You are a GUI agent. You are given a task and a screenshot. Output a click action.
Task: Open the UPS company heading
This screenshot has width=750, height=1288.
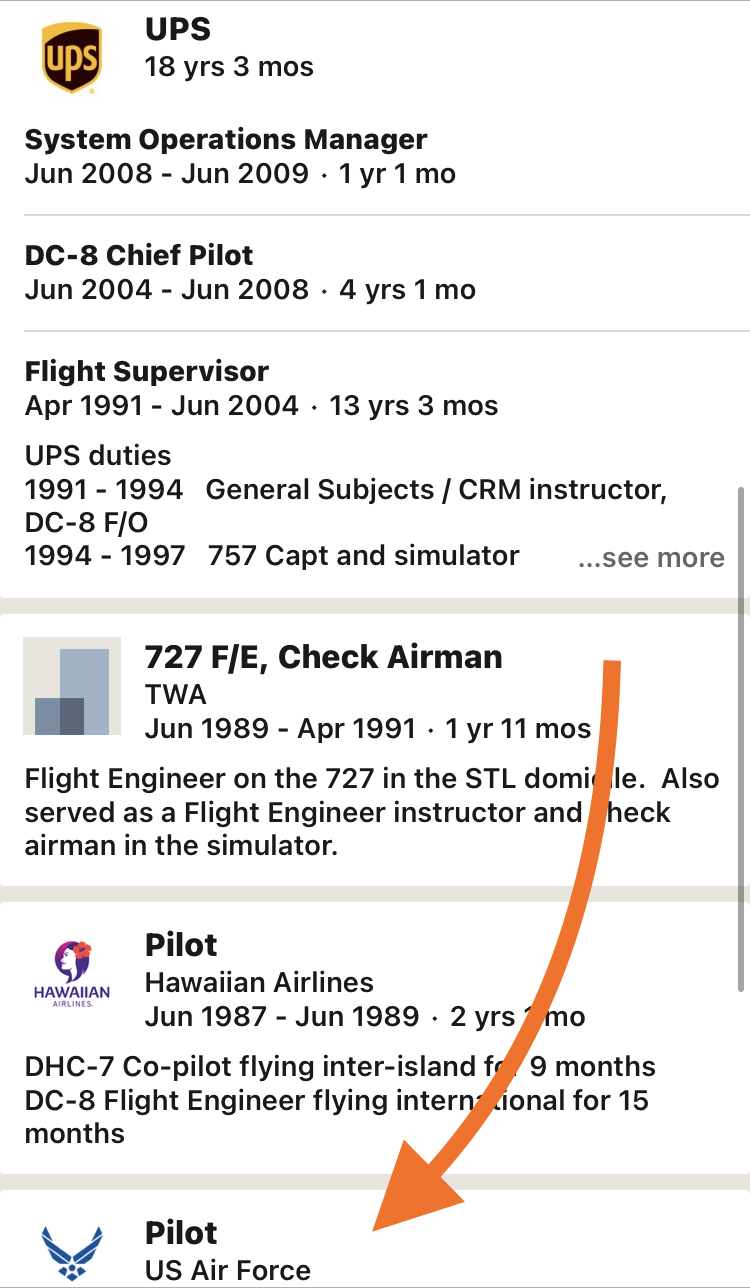point(180,29)
